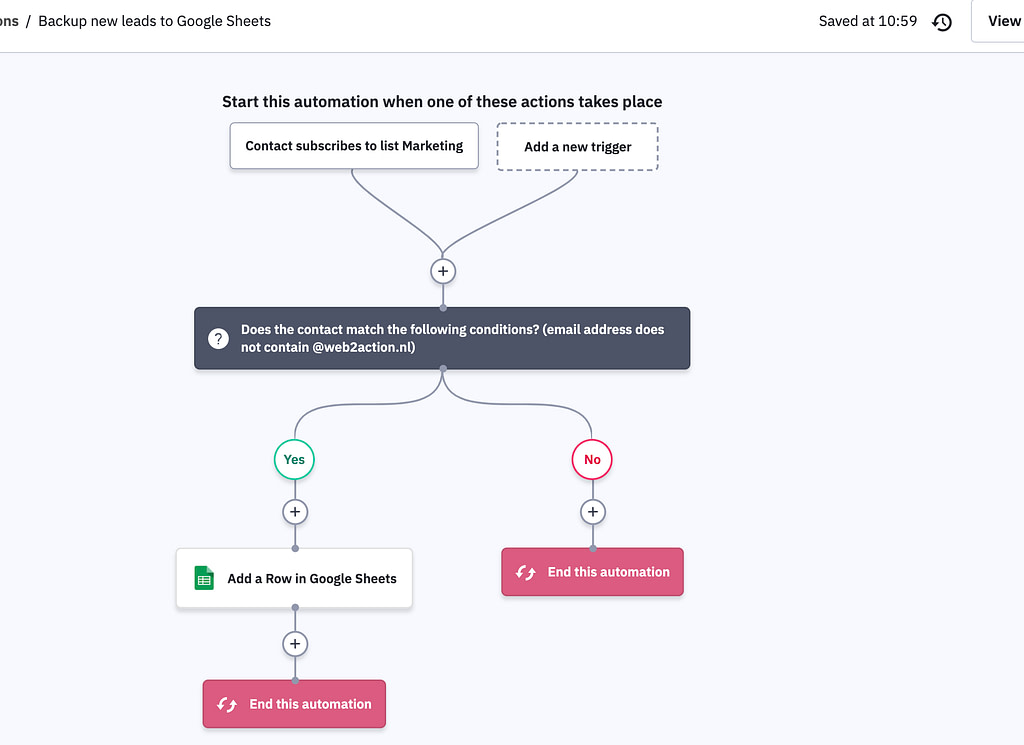Click the Google Sheets icon on the action step

203,578
